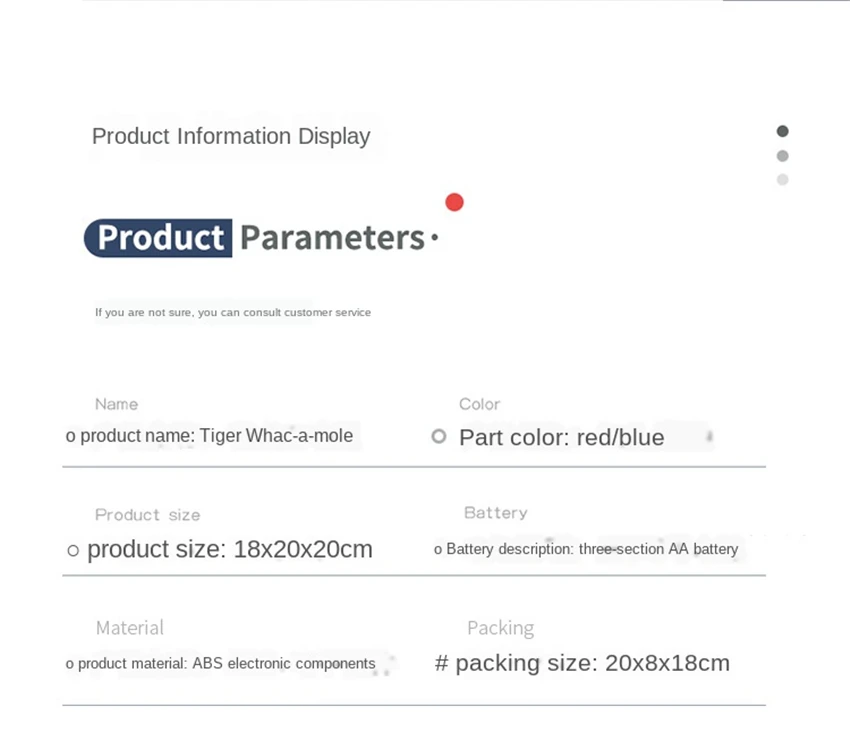Click the circle bullet before Part color
The image size is (850, 749).
tap(438, 436)
